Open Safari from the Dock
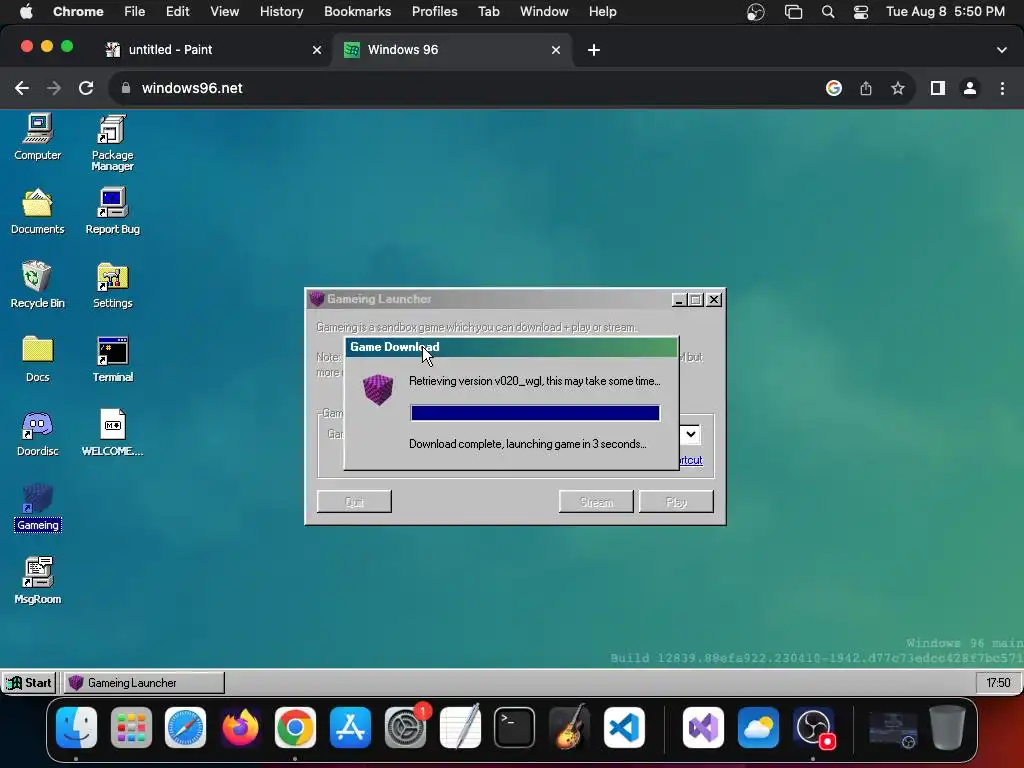This screenshot has width=1024, height=768. pyautogui.click(x=185, y=727)
